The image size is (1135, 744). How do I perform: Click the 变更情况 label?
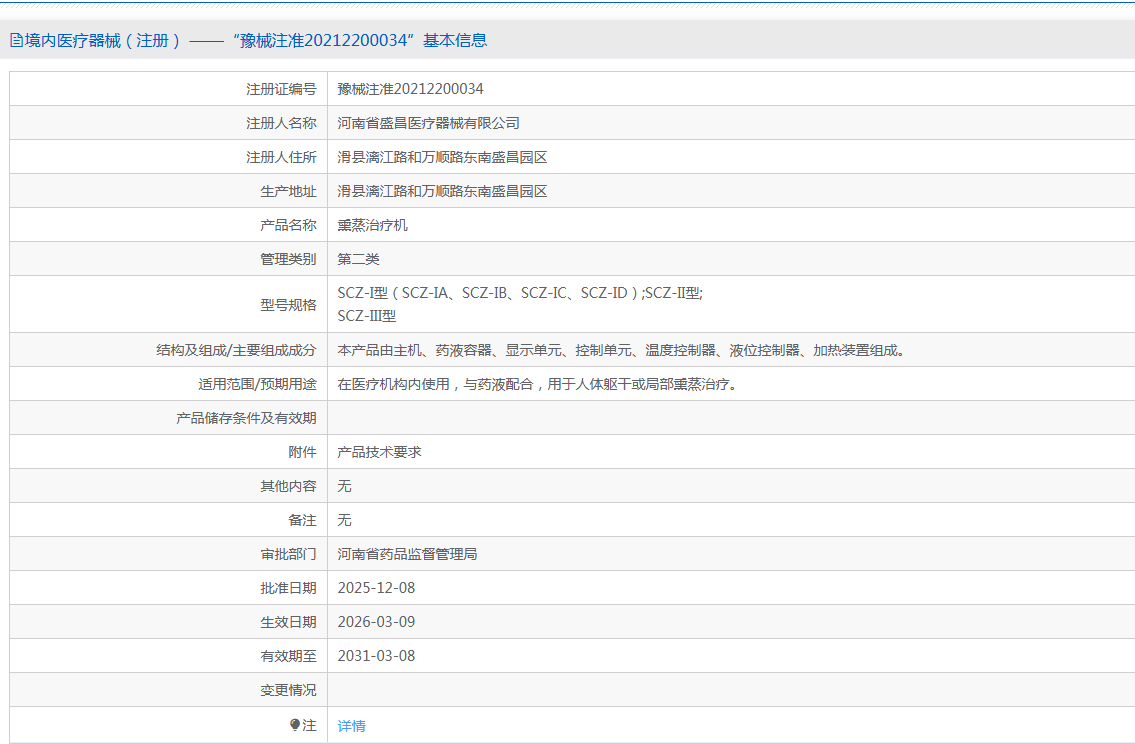(x=288, y=690)
